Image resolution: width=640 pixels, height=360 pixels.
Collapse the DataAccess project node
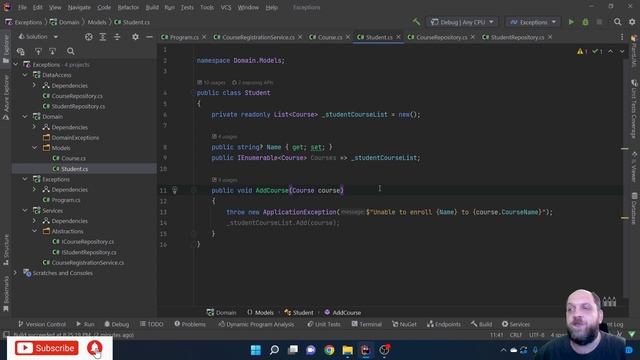click(x=25, y=75)
